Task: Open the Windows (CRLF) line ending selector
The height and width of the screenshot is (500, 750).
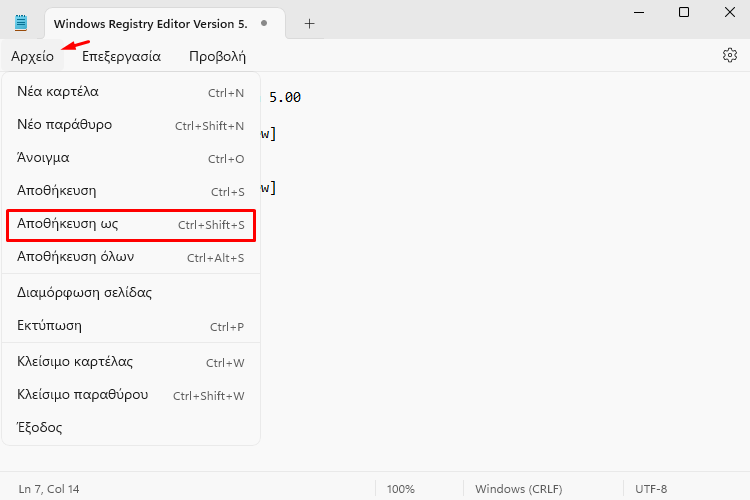Action: point(518,489)
